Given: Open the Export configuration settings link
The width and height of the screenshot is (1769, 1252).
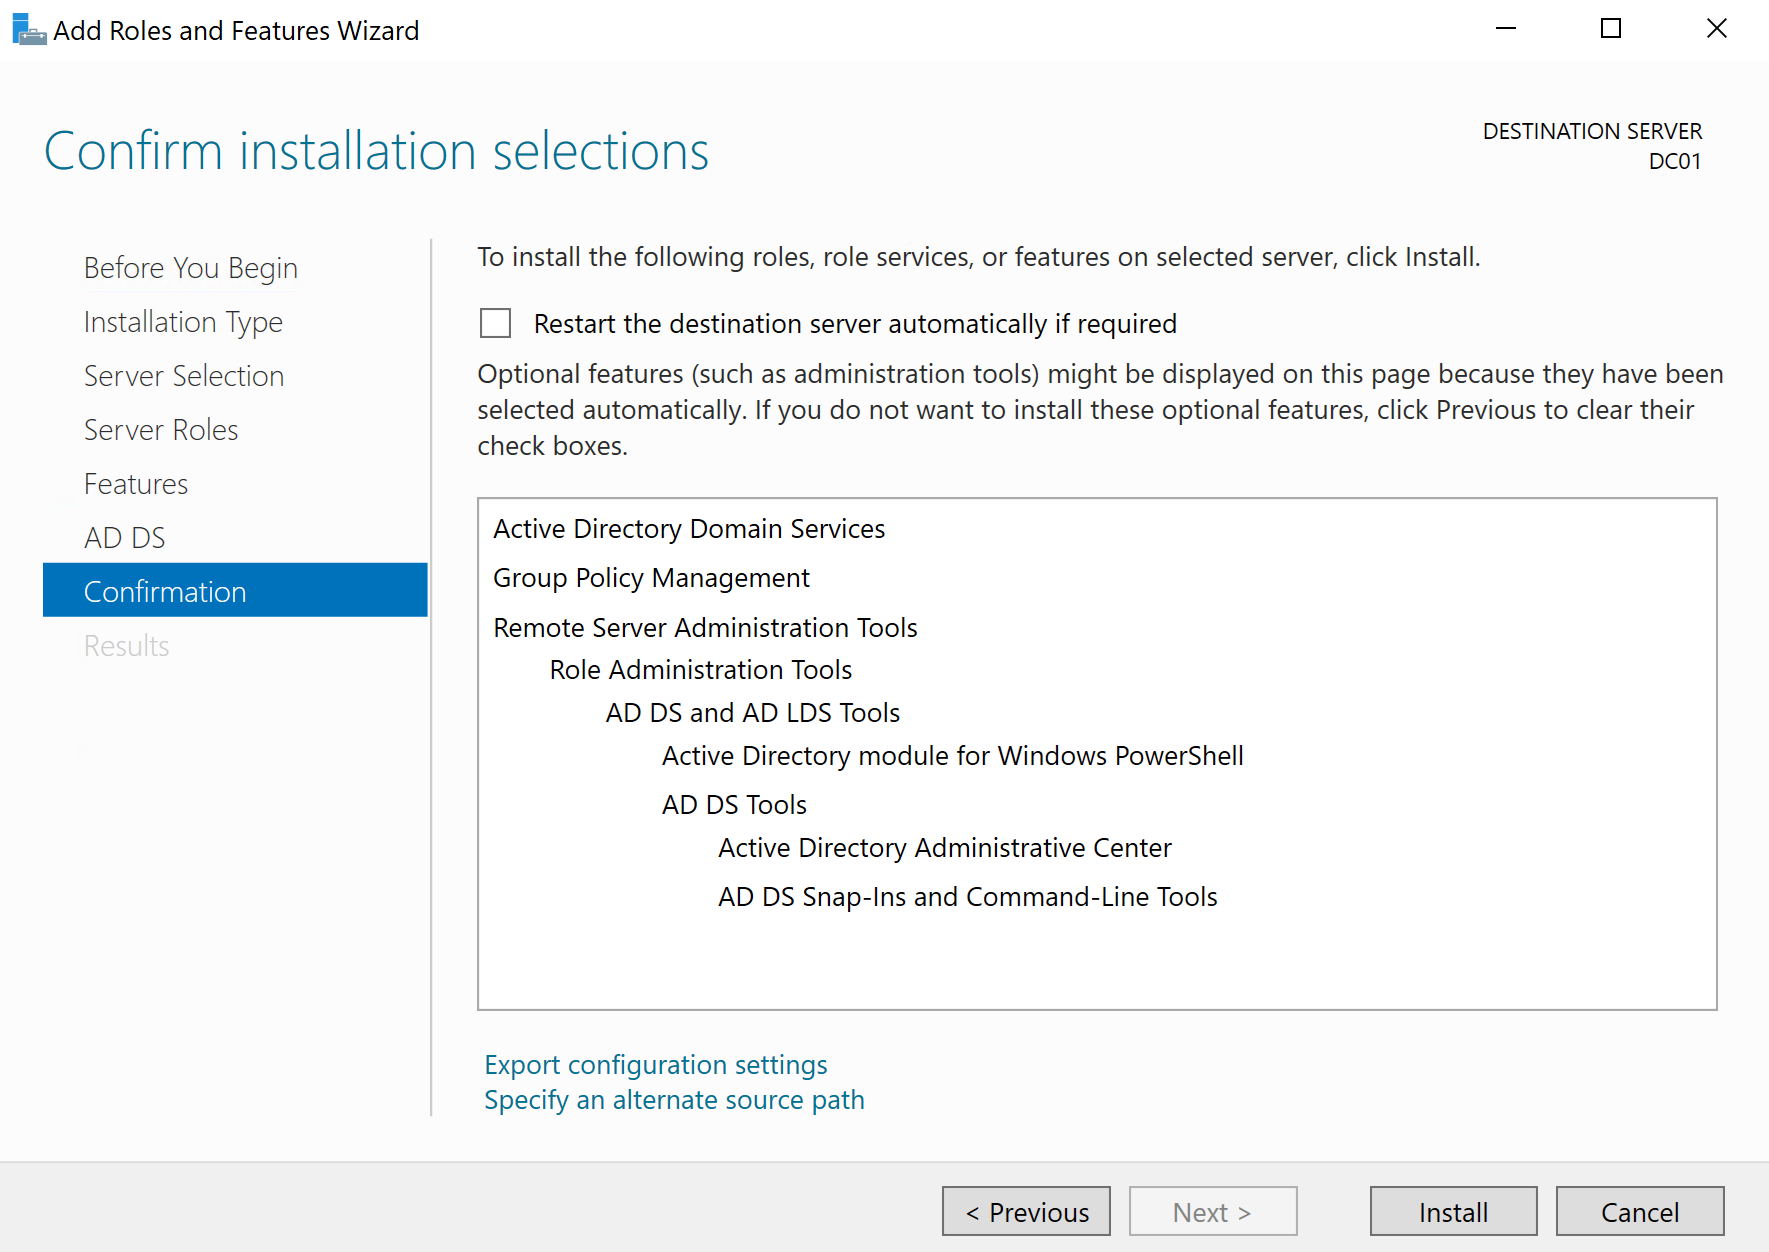Looking at the screenshot, I should [x=655, y=1064].
